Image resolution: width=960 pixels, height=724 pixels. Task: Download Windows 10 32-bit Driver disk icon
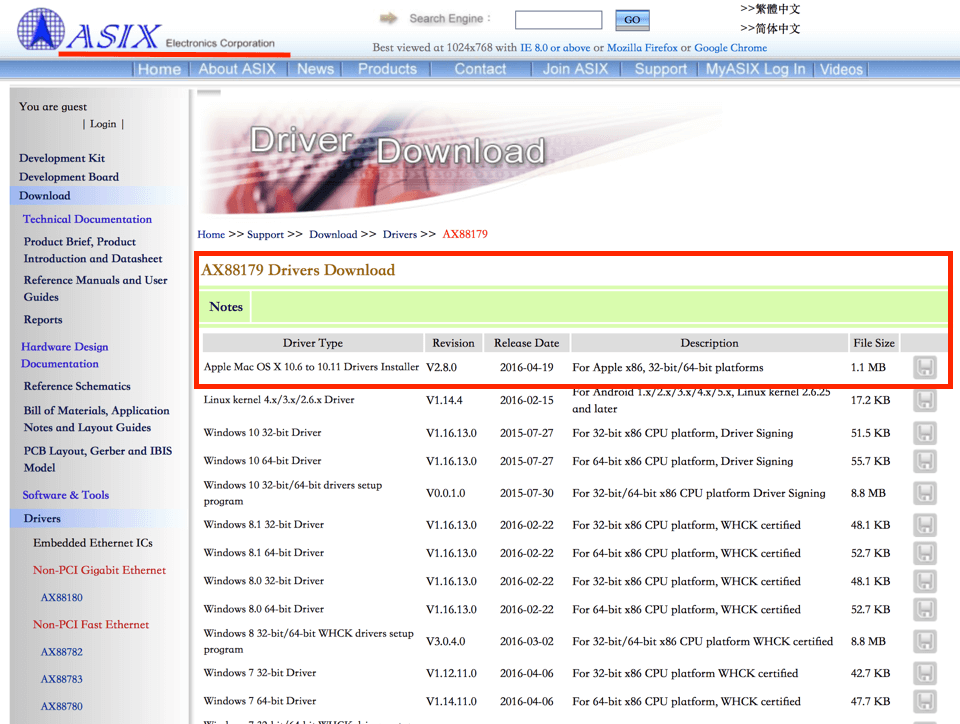925,433
